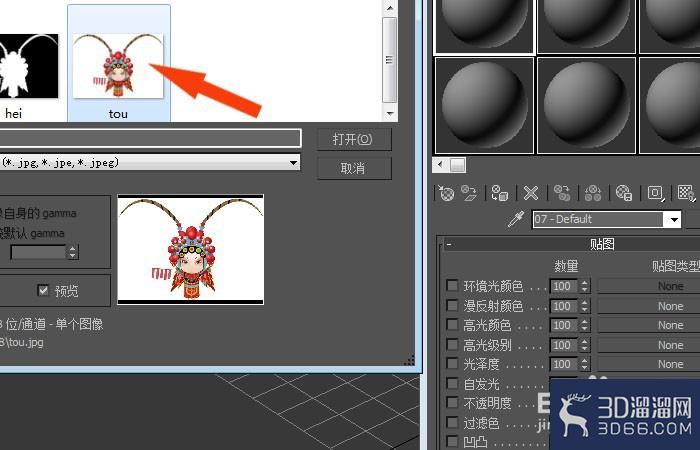700x450 pixels.
Task: Click the Put to Library icon
Action: [624, 193]
